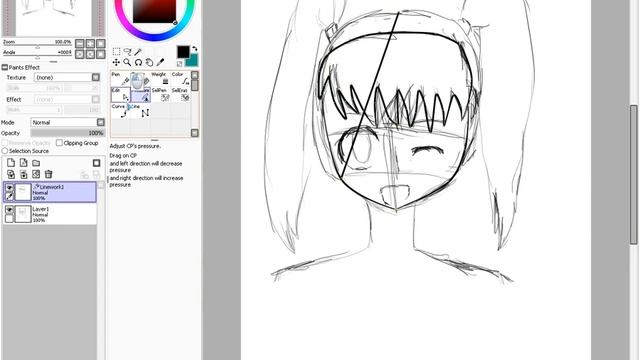Reset zoom with the square button
This screenshot has width=640, height=360.
(x=100, y=43)
